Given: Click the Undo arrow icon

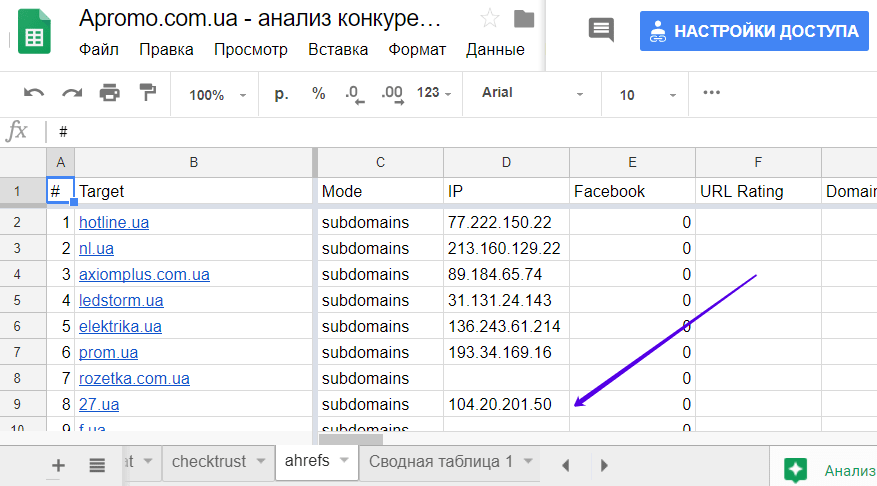Looking at the screenshot, I should (x=34, y=93).
